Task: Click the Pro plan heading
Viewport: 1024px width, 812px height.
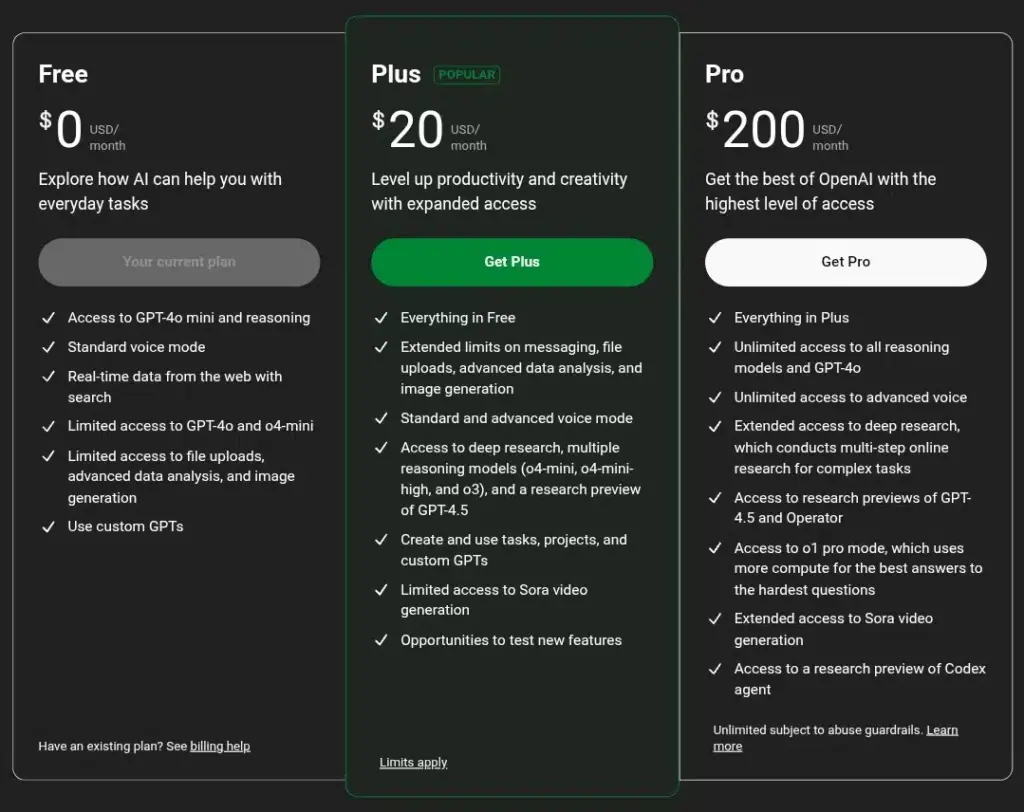Action: pos(724,75)
